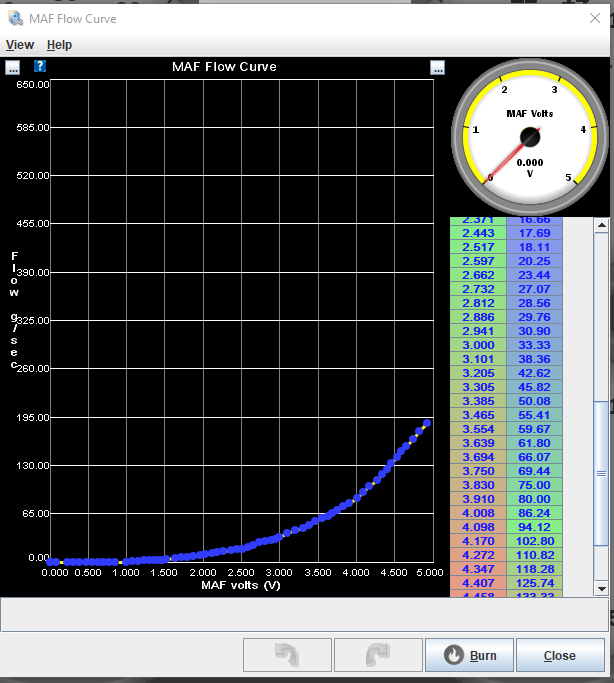Select the flow cell 42.62
Image resolution: width=614 pixels, height=683 pixels.
coord(534,373)
